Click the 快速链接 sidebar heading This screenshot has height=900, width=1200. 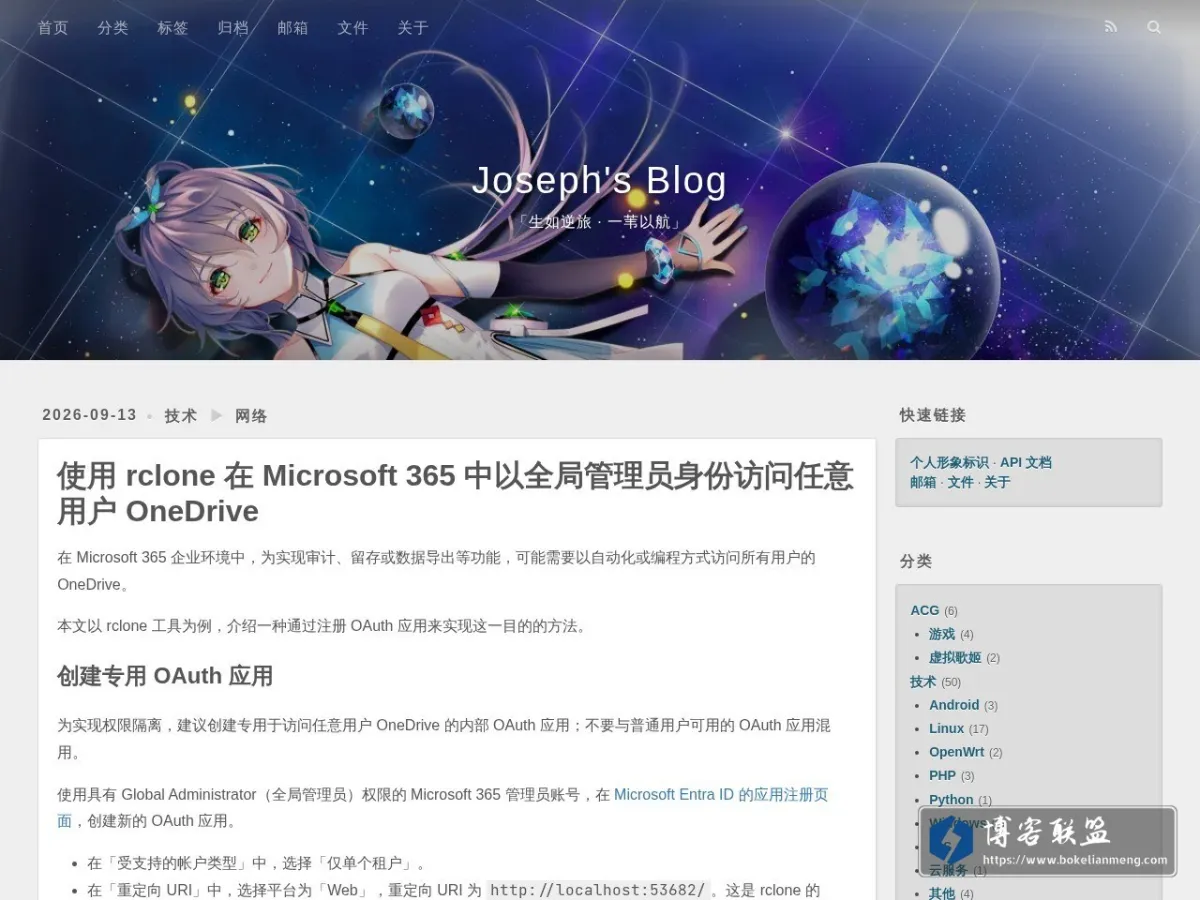pyautogui.click(x=933, y=415)
